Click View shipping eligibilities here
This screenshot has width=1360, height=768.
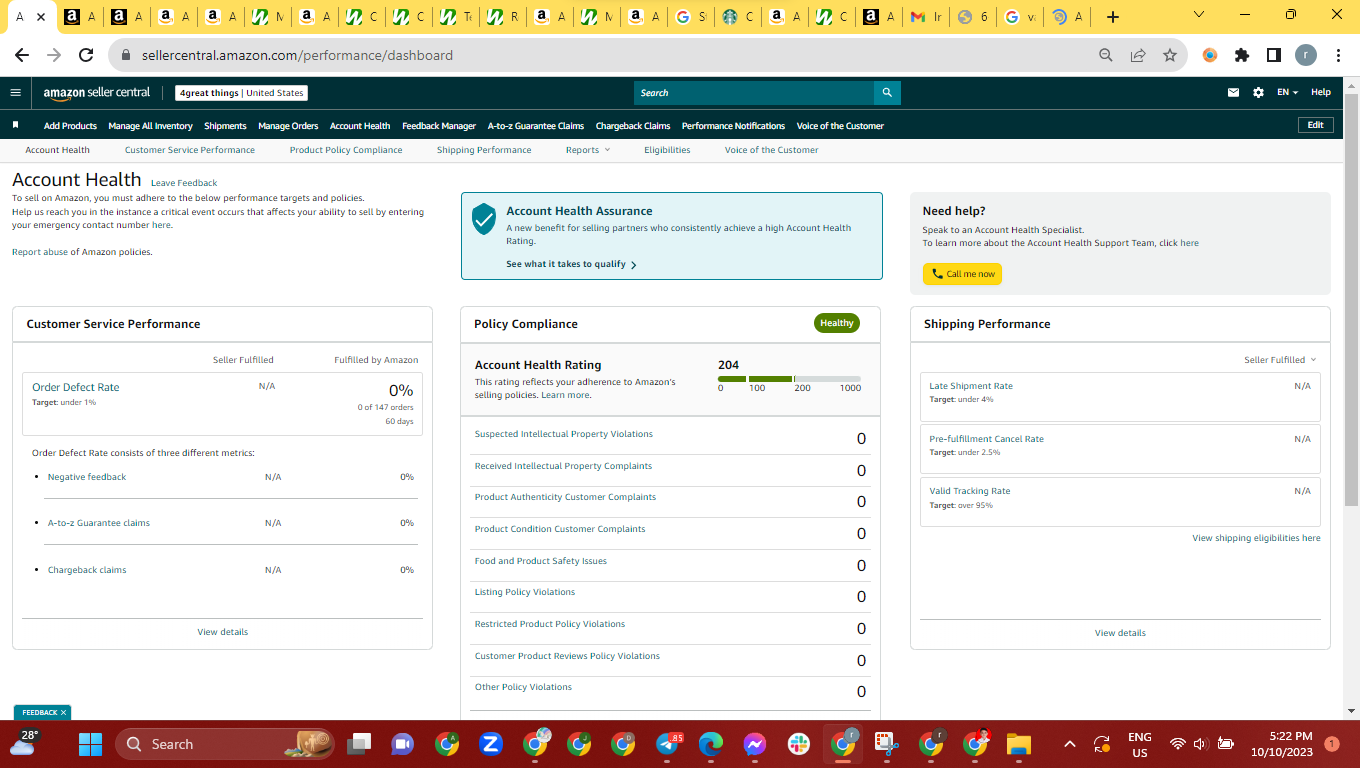click(1256, 538)
